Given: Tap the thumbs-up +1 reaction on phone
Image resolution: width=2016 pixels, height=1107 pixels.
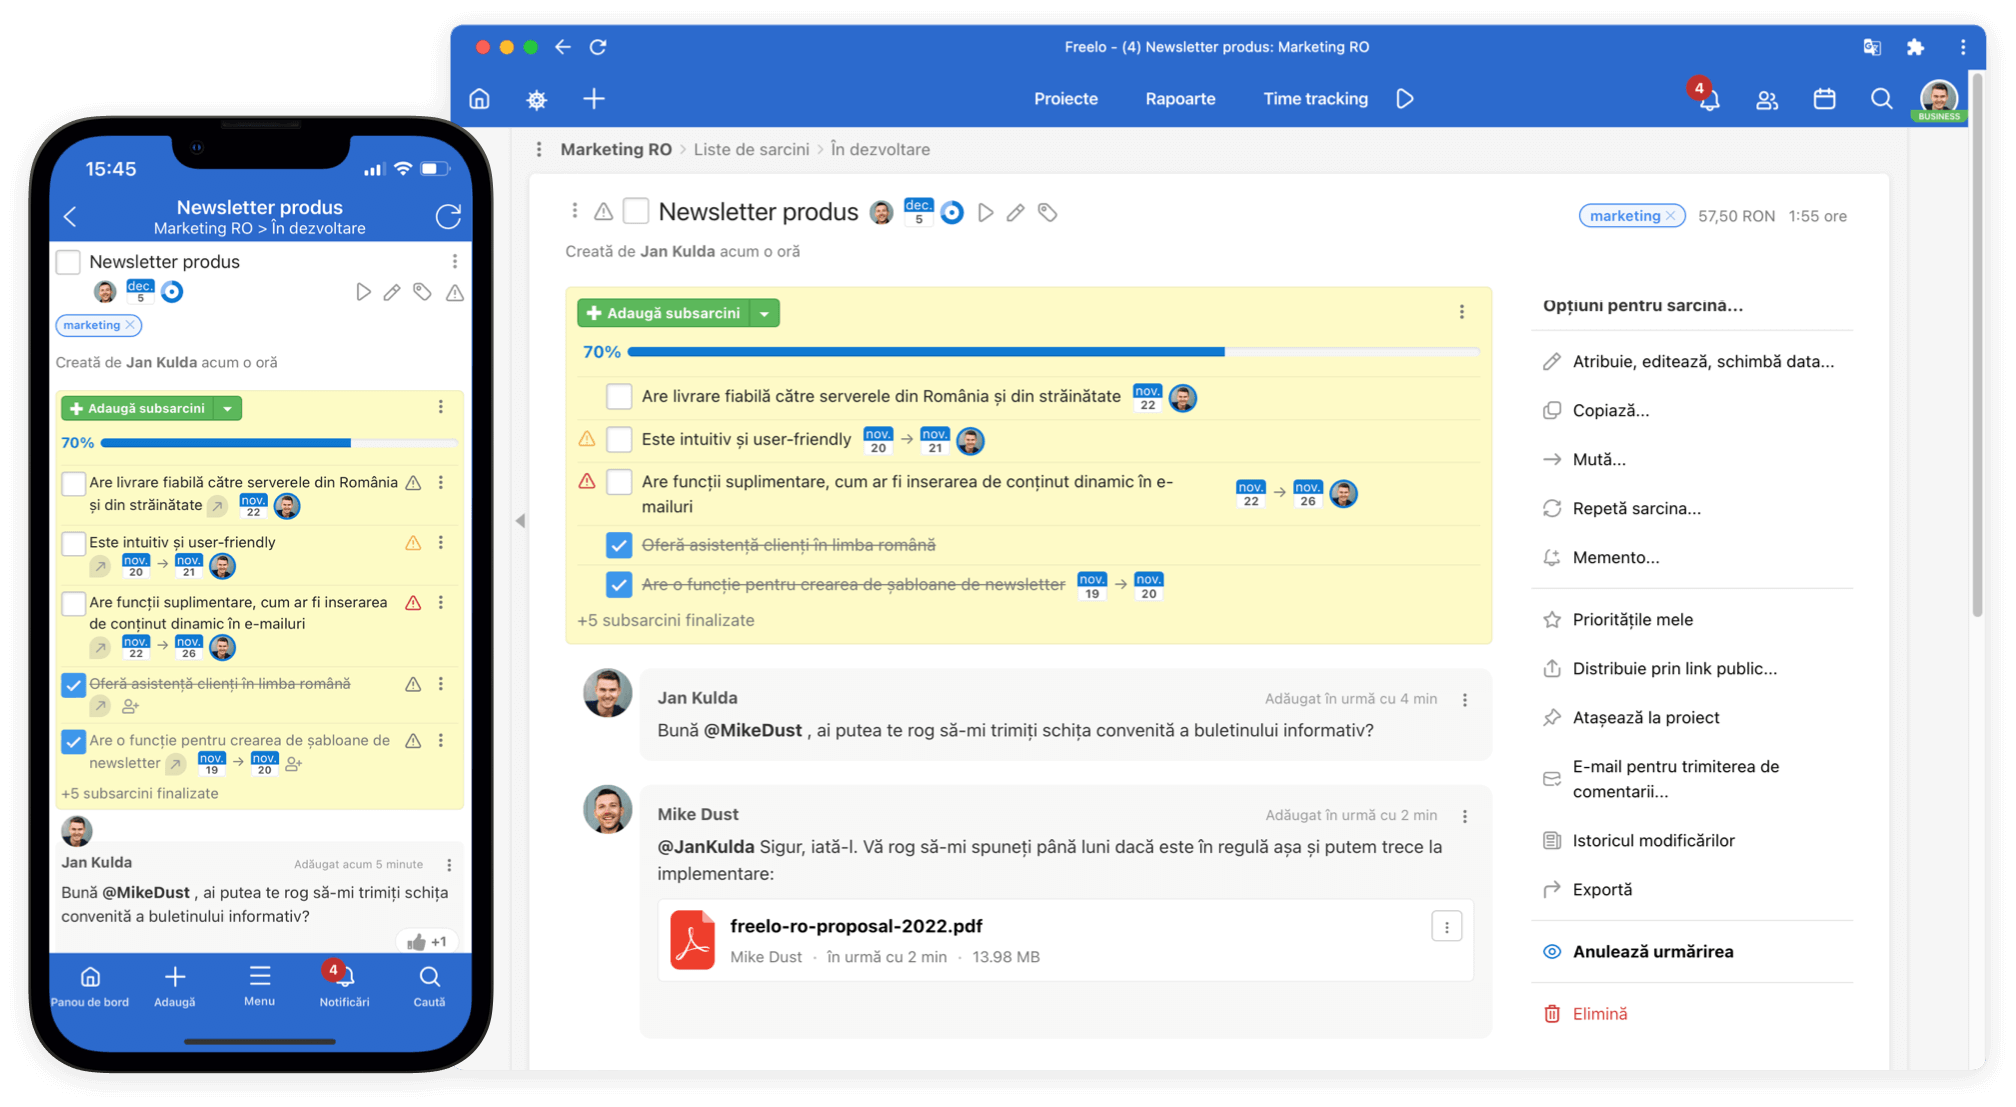Looking at the screenshot, I should coord(428,942).
